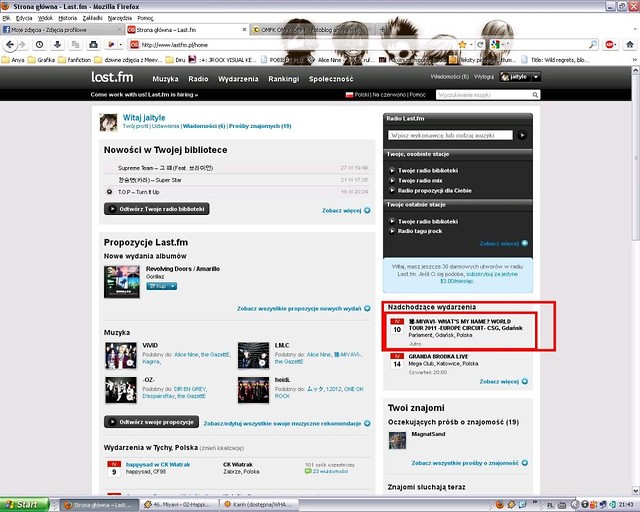Click the Windows Start button
This screenshot has width=640, height=512.
(24, 505)
